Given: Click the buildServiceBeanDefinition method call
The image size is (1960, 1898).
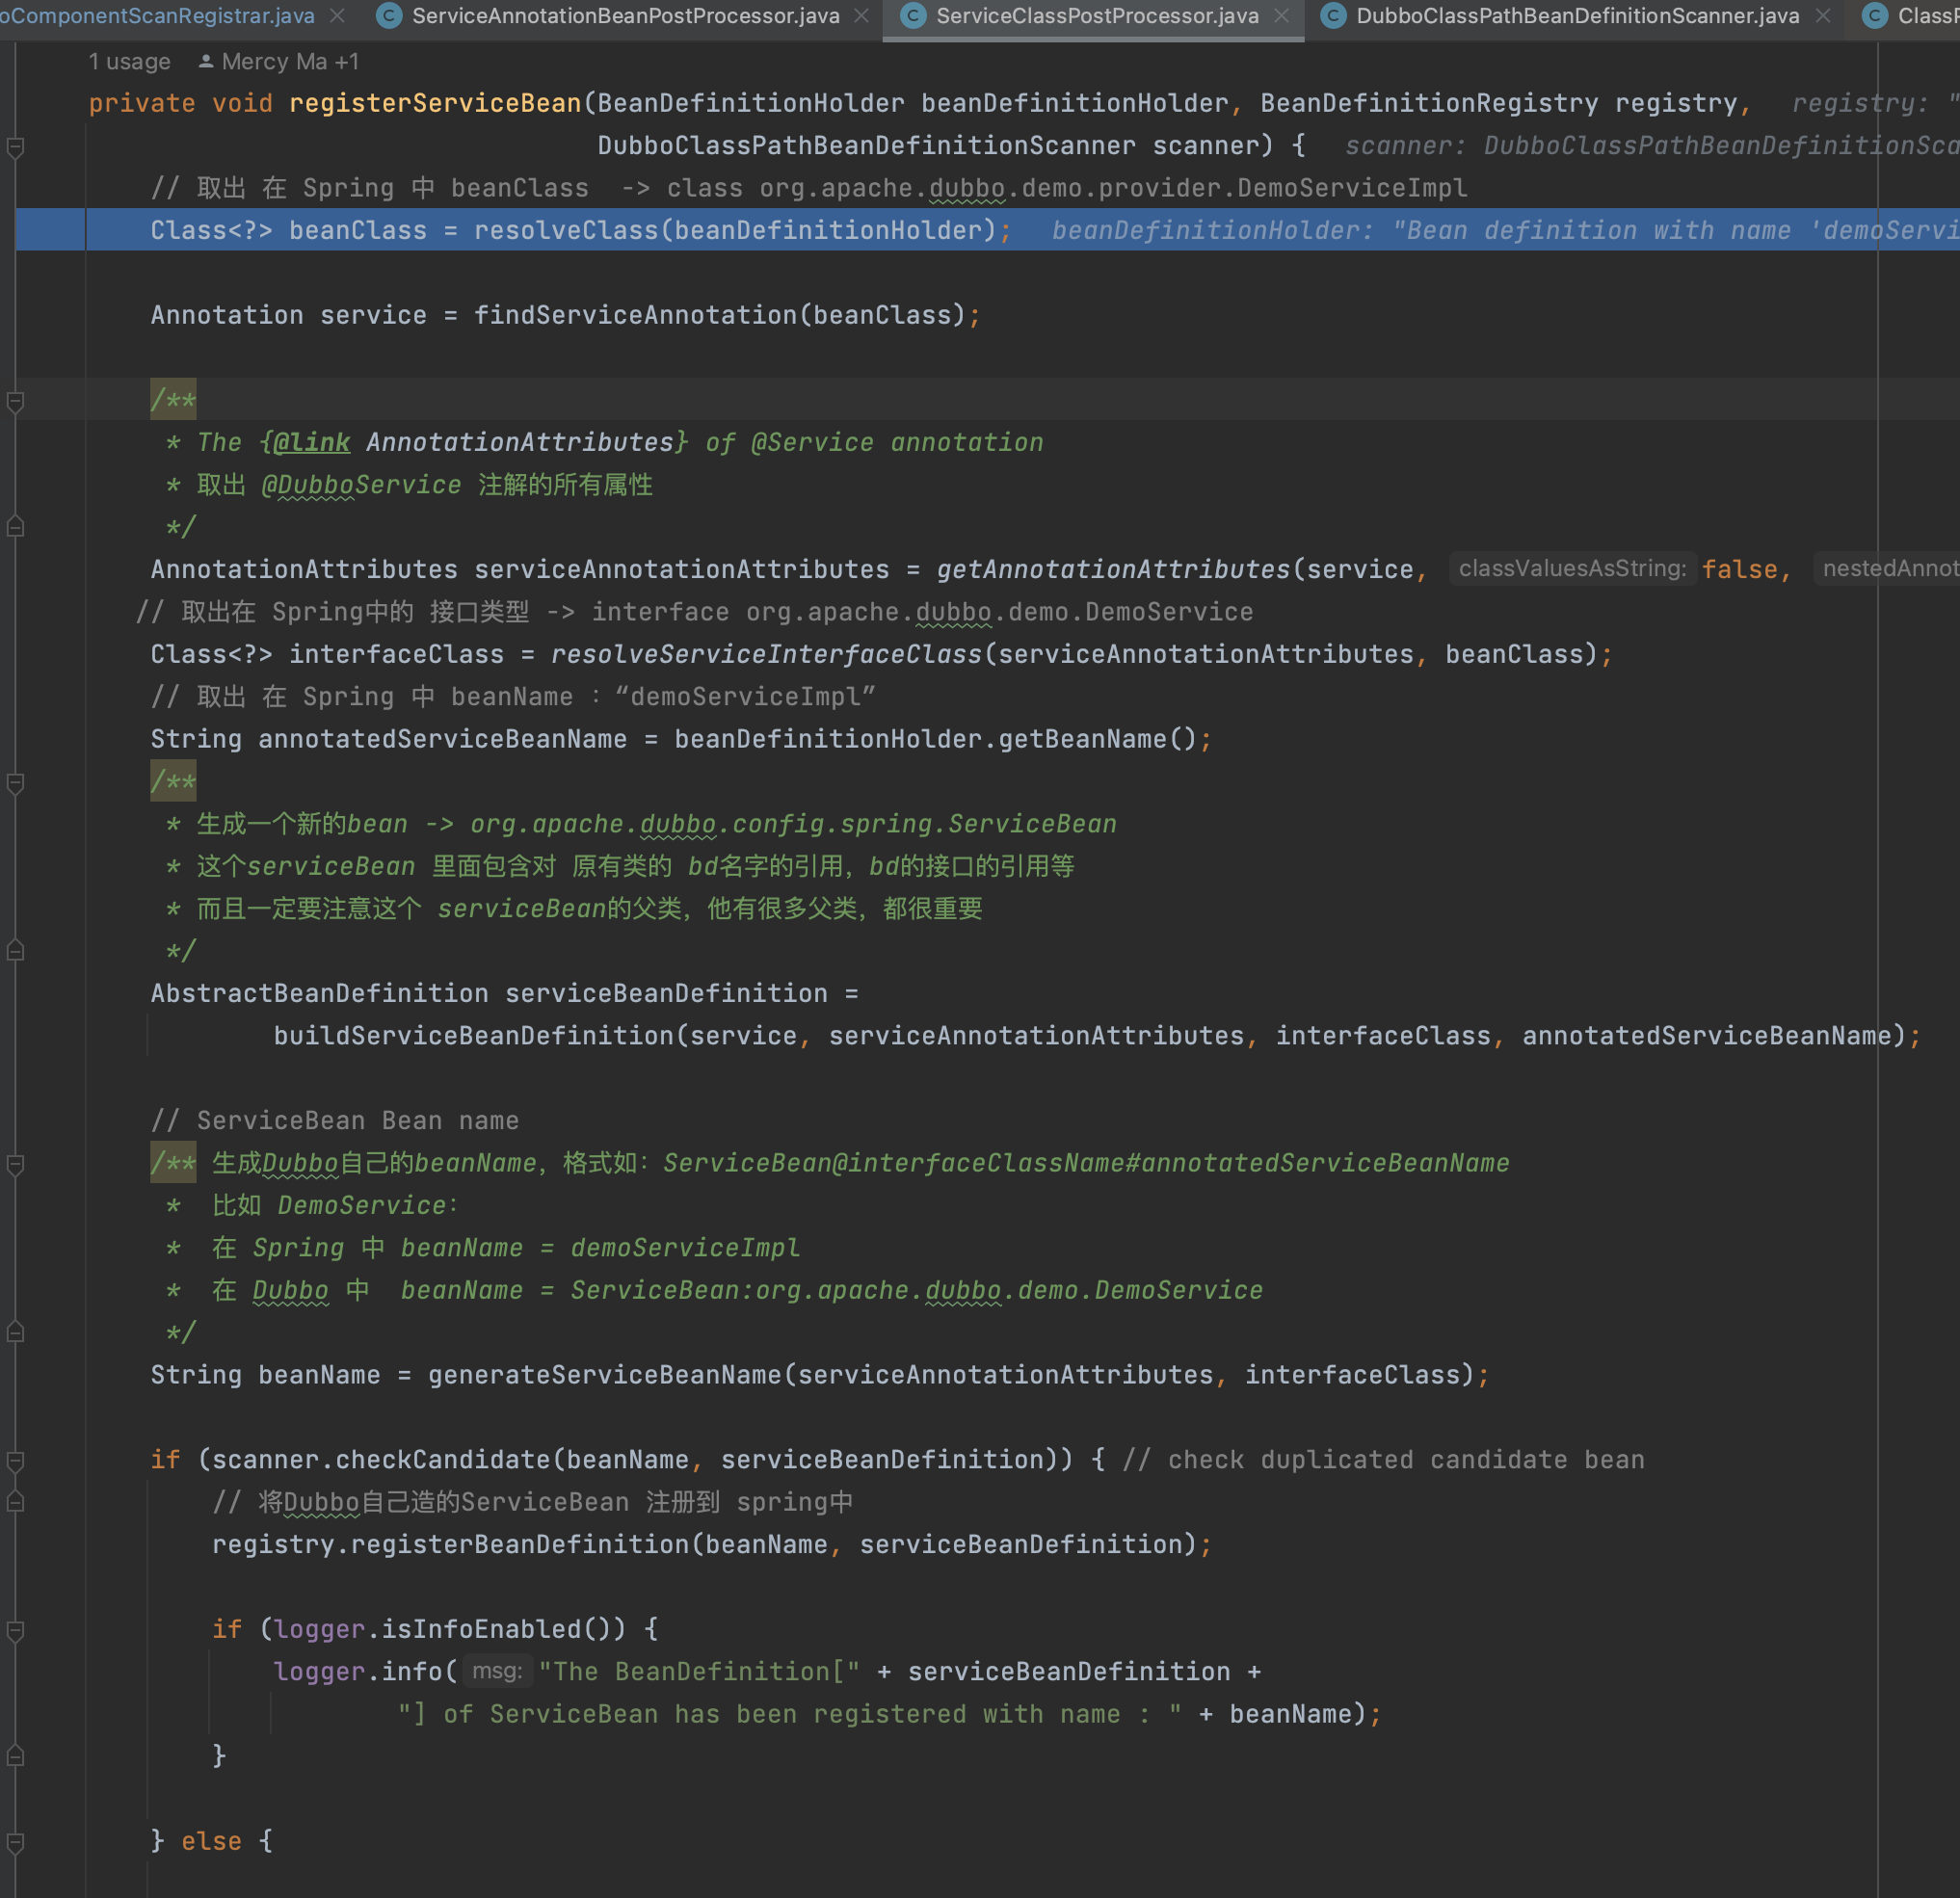Looking at the screenshot, I should [474, 1036].
